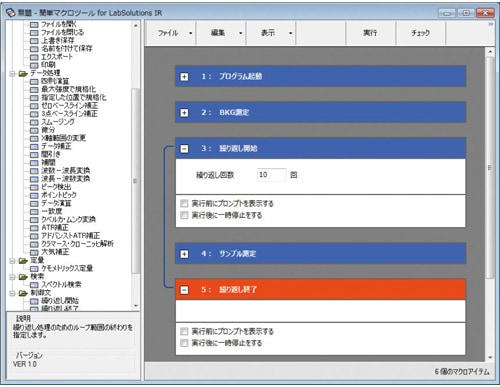The image size is (500, 387).
Task: Expand step 4 サンプル測定 with plus button
Action: tap(184, 254)
